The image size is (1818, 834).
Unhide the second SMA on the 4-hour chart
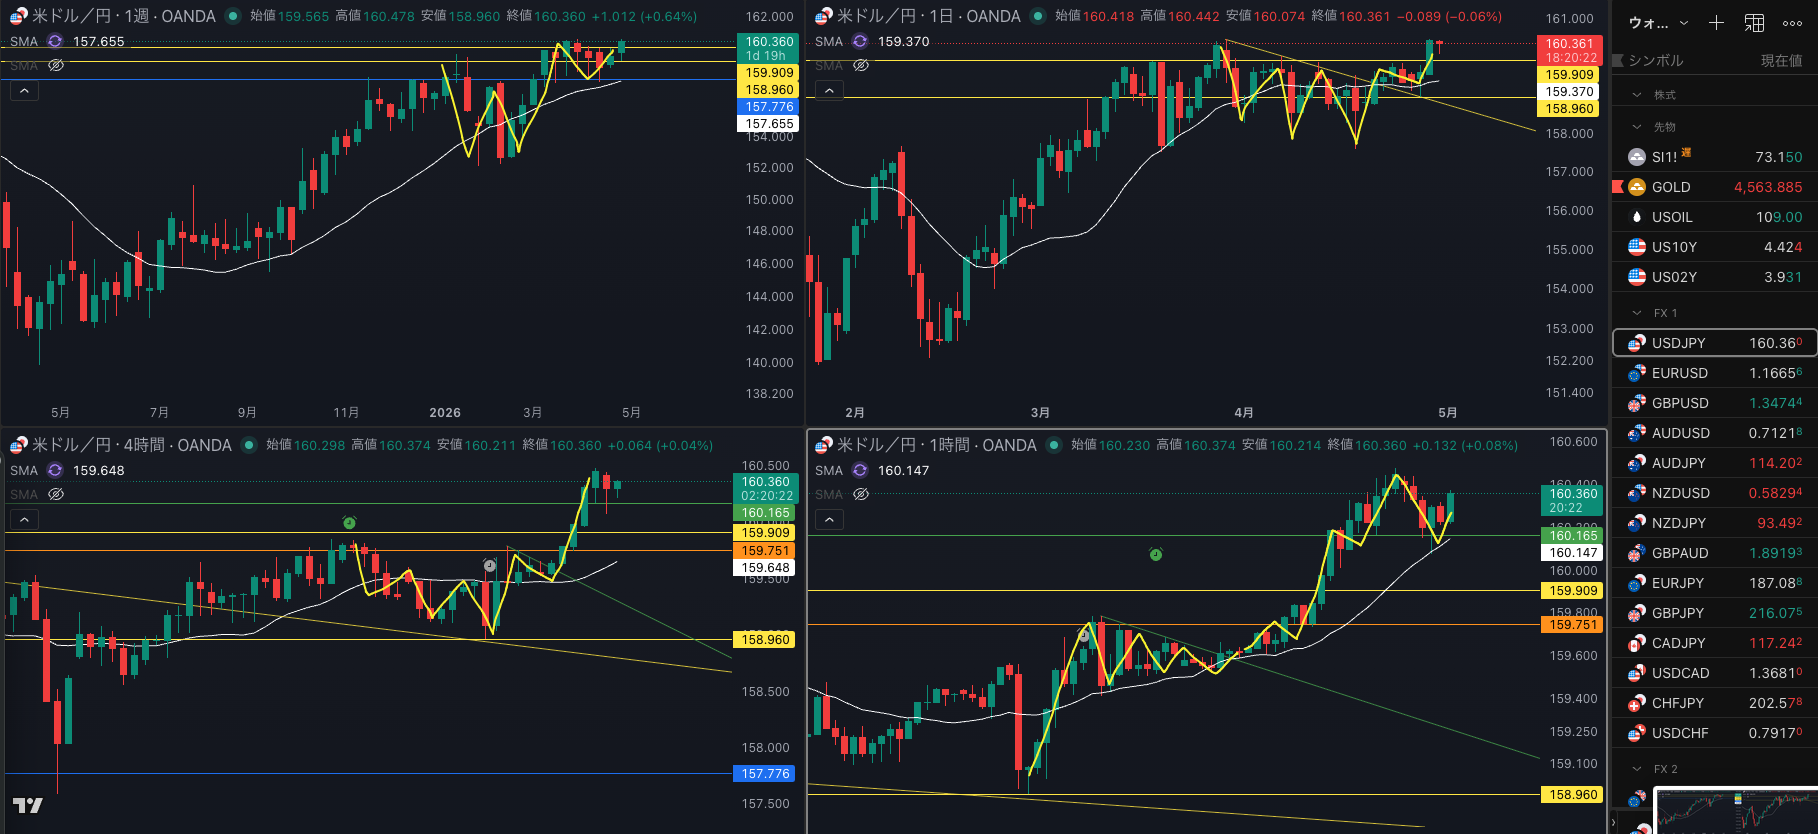pyautogui.click(x=56, y=494)
